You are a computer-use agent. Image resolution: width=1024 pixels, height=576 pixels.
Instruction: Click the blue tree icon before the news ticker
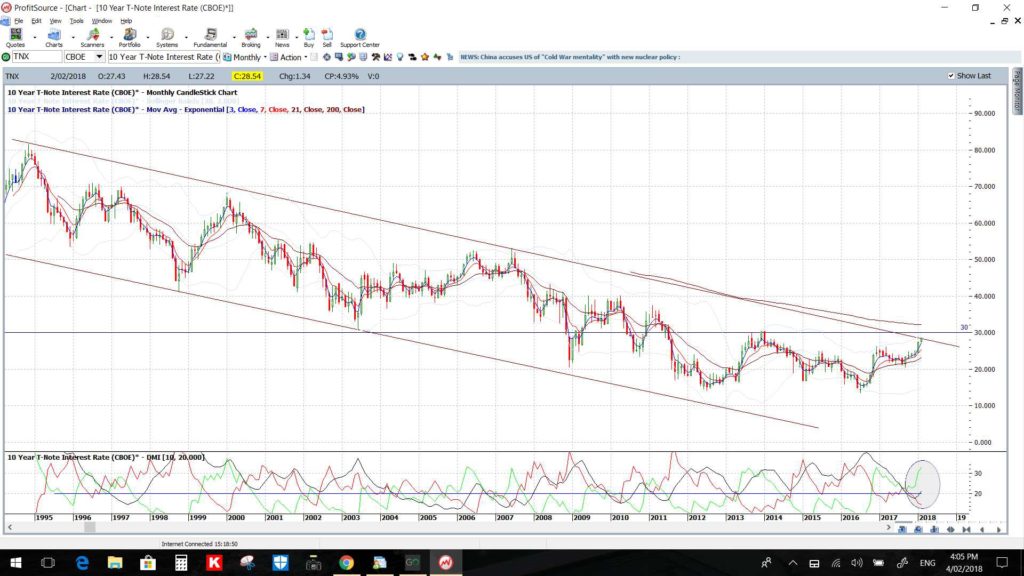point(450,57)
